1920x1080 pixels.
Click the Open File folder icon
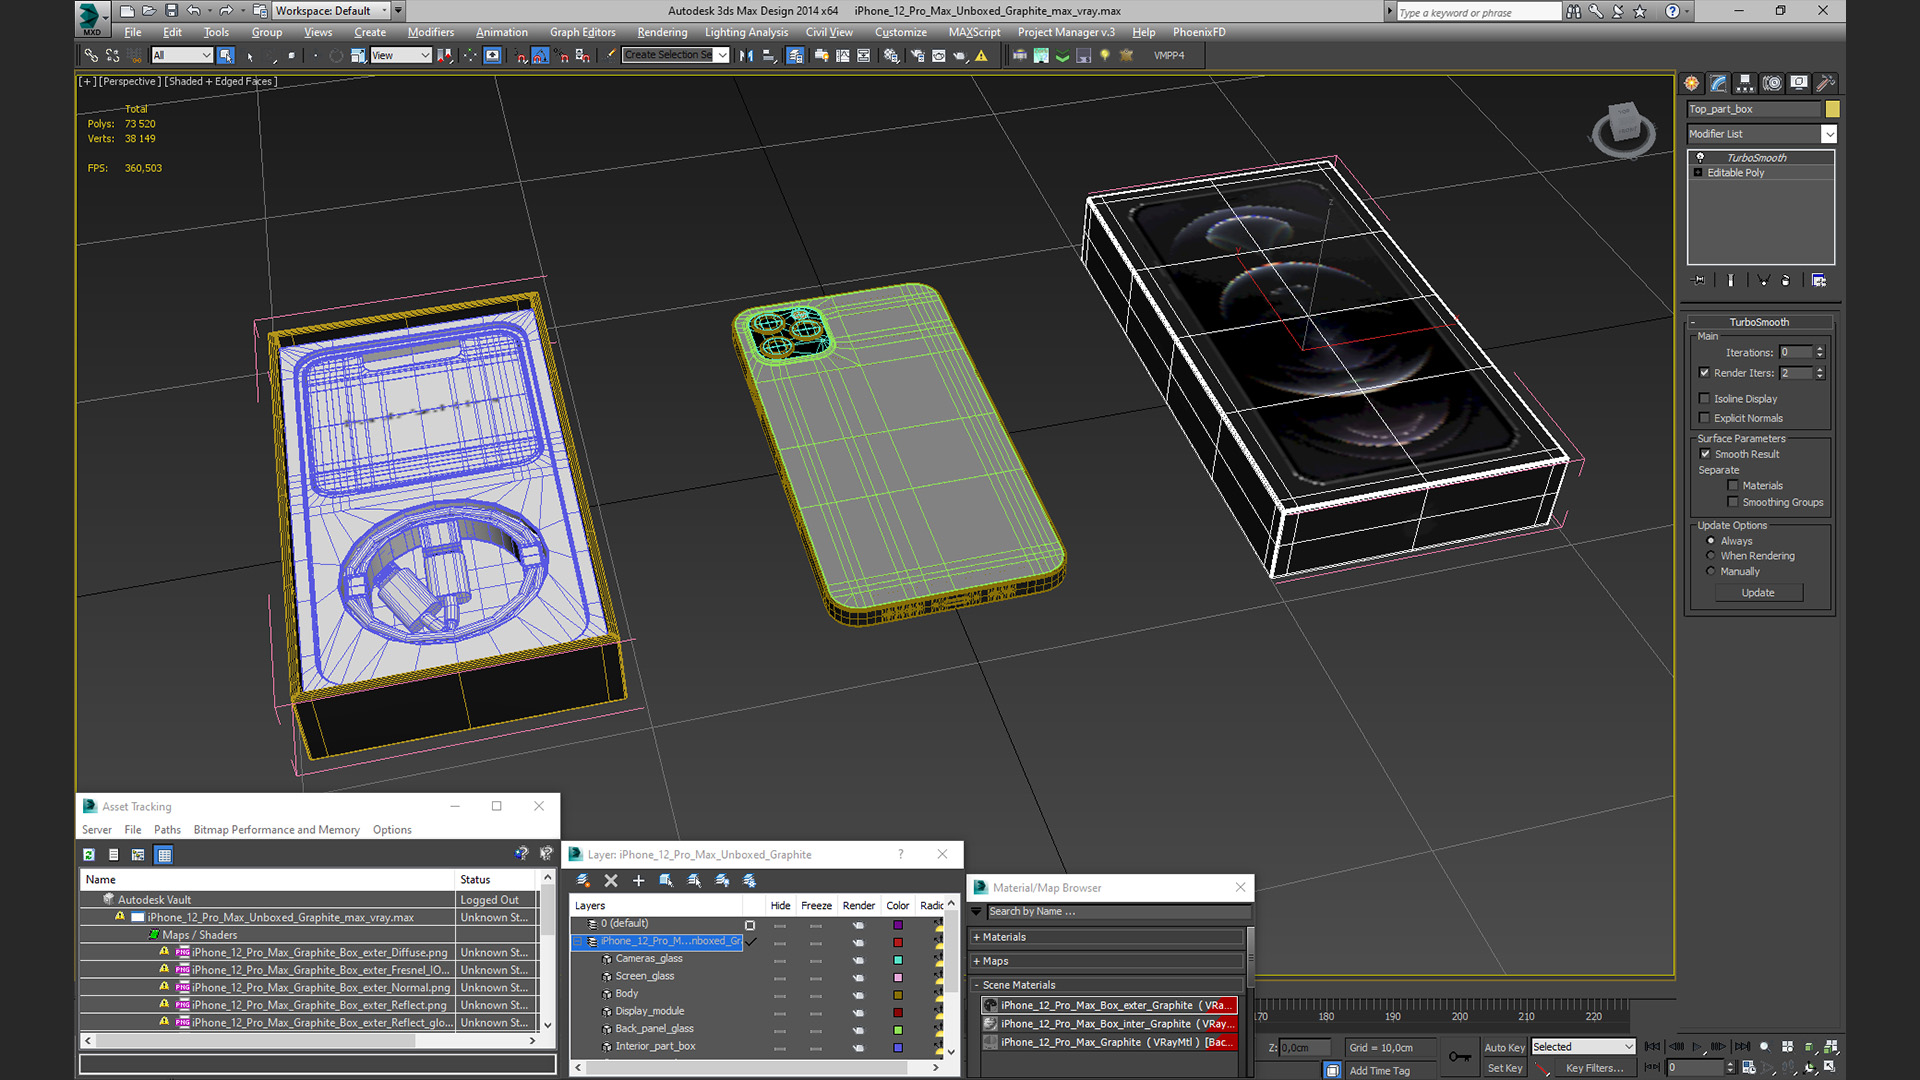[149, 11]
